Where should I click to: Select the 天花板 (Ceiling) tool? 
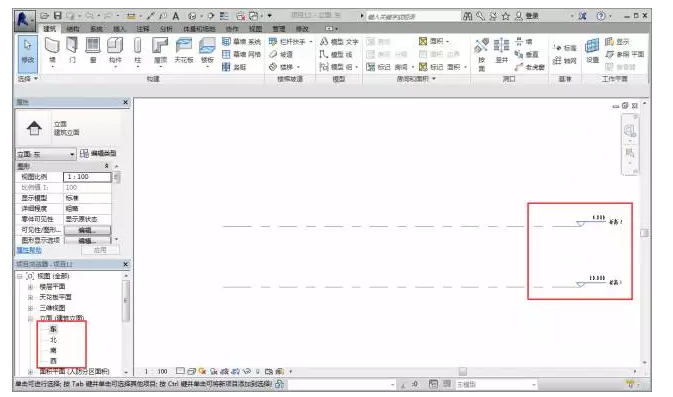point(184,51)
